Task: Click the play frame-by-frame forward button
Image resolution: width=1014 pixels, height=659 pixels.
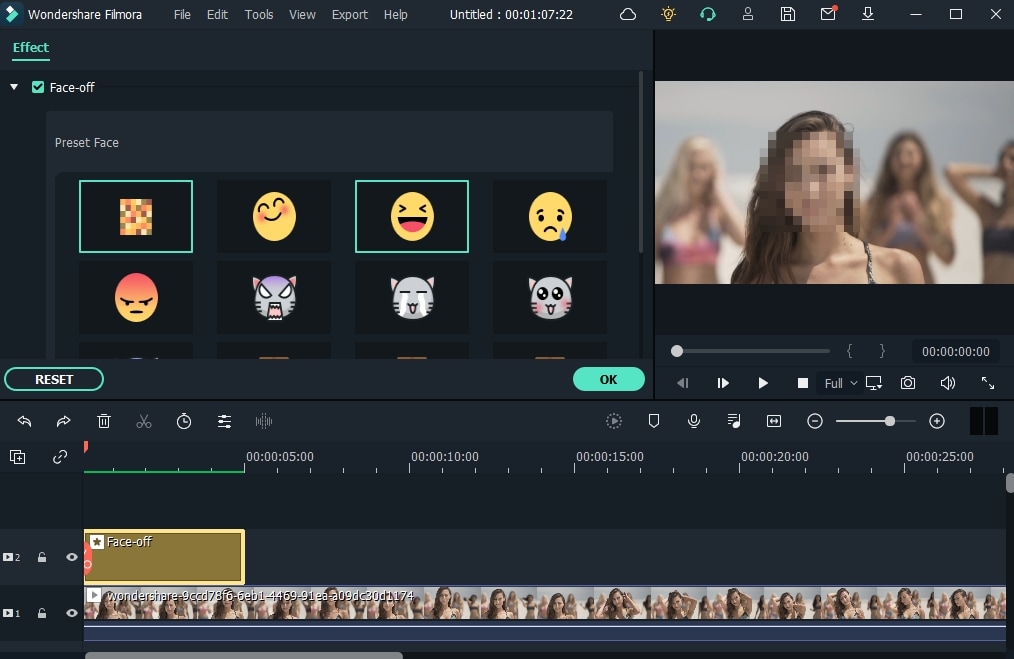Action: (x=723, y=383)
